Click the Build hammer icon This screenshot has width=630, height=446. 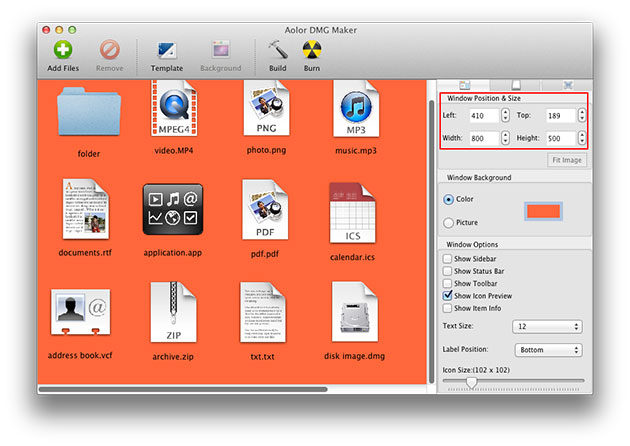pyautogui.click(x=277, y=50)
